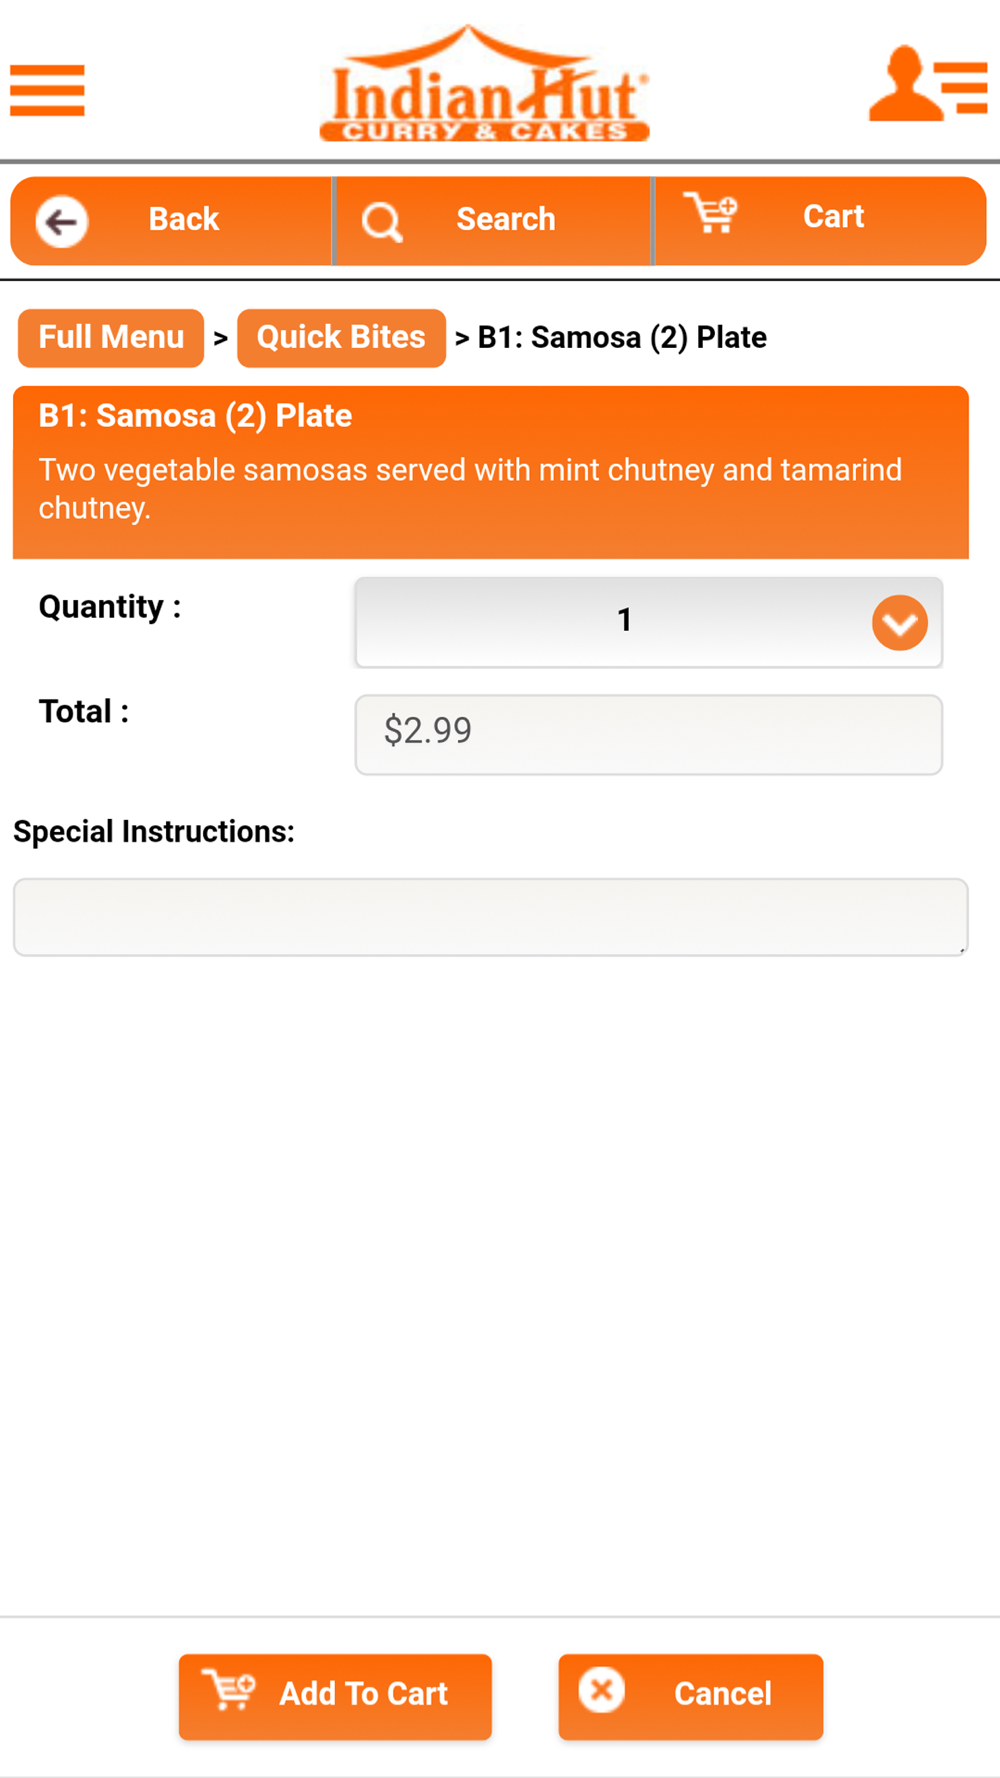
Task: Open the Quantity selector showing 1
Action: tap(649, 622)
